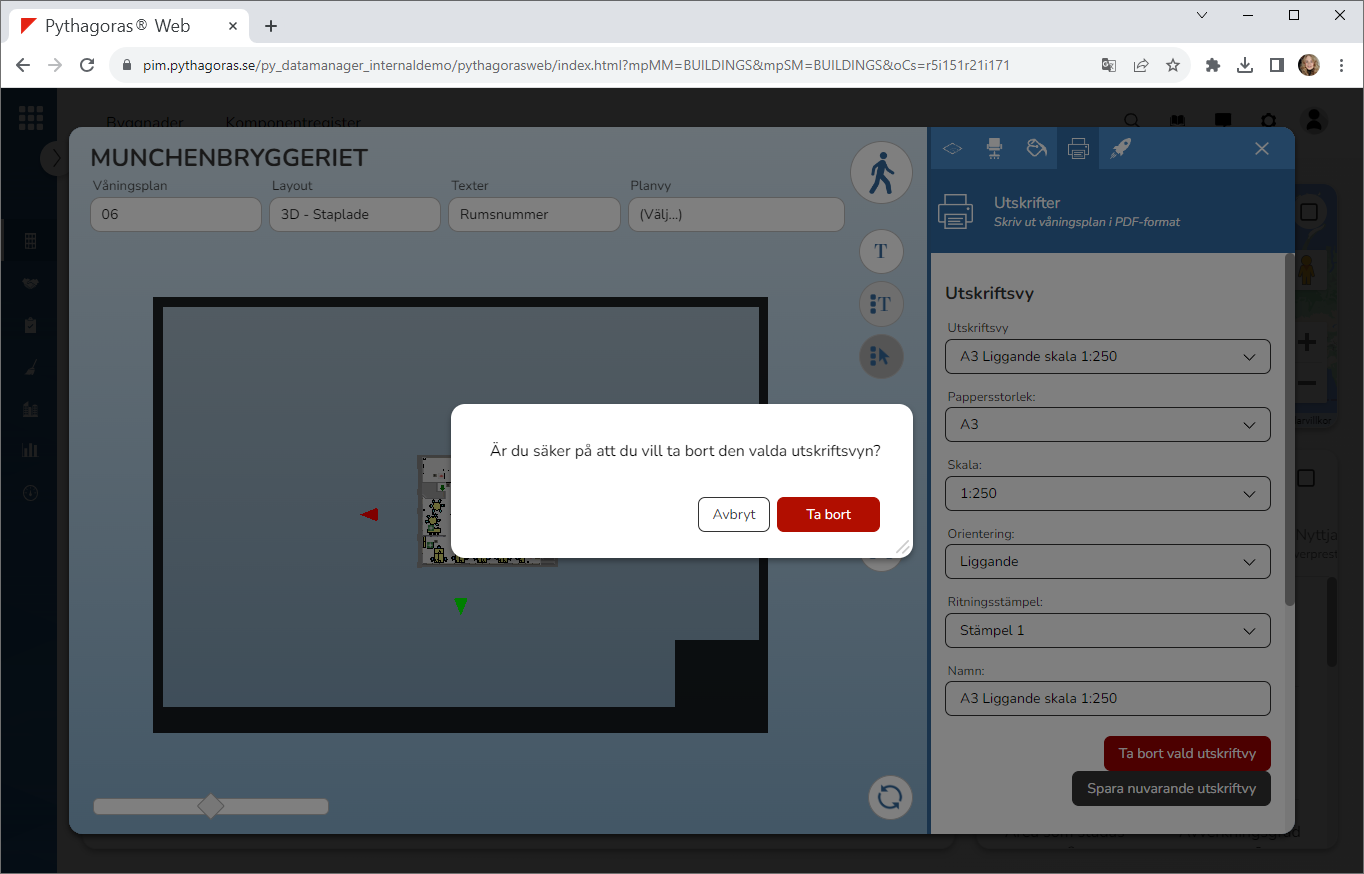Toggle the list selection cursor tool
This screenshot has height=874, width=1364.
coord(881,356)
